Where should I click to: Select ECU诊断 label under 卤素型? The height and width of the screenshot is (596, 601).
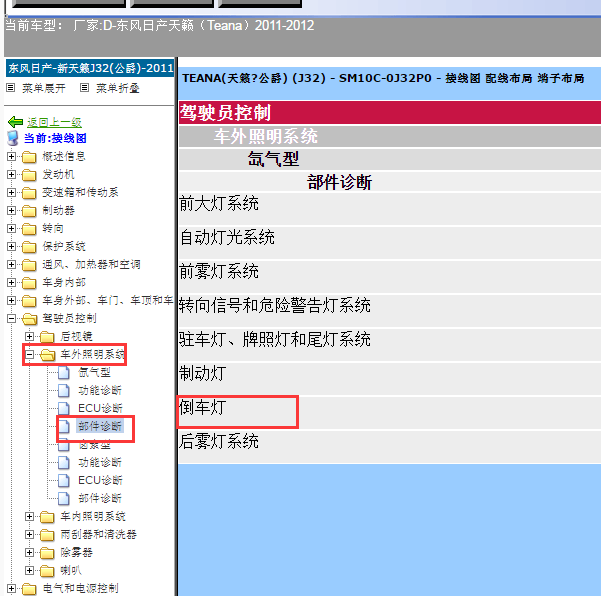pos(100,480)
